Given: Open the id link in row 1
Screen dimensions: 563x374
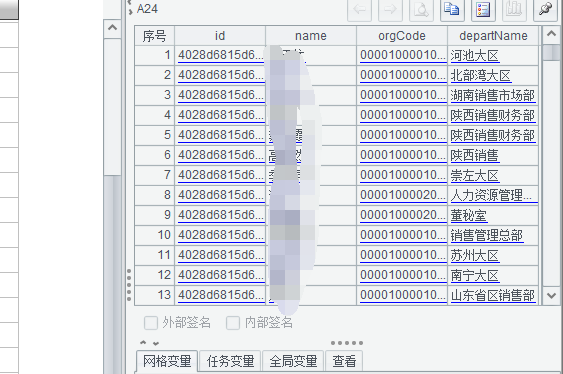Looking at the screenshot, I should [221, 55].
